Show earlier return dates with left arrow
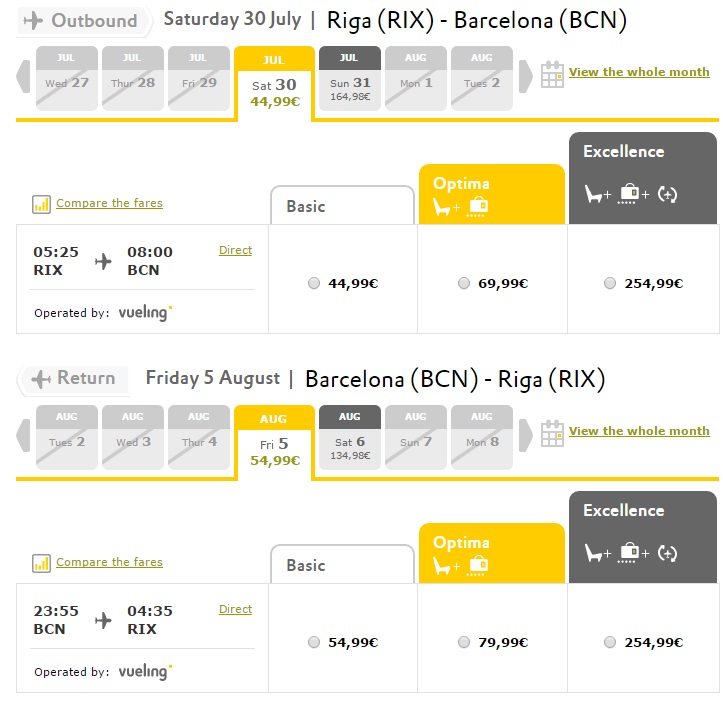The width and height of the screenshot is (723, 721). pos(24,436)
